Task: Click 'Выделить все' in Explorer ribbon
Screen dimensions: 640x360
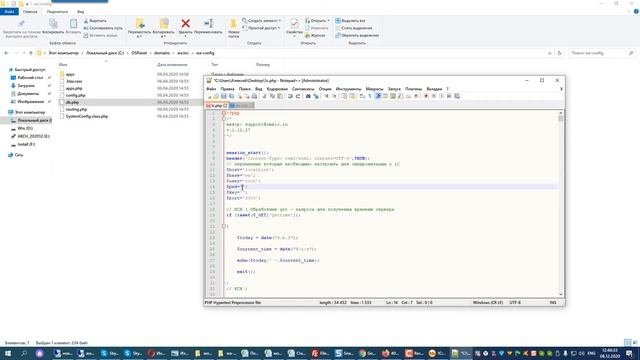Action: click(350, 20)
